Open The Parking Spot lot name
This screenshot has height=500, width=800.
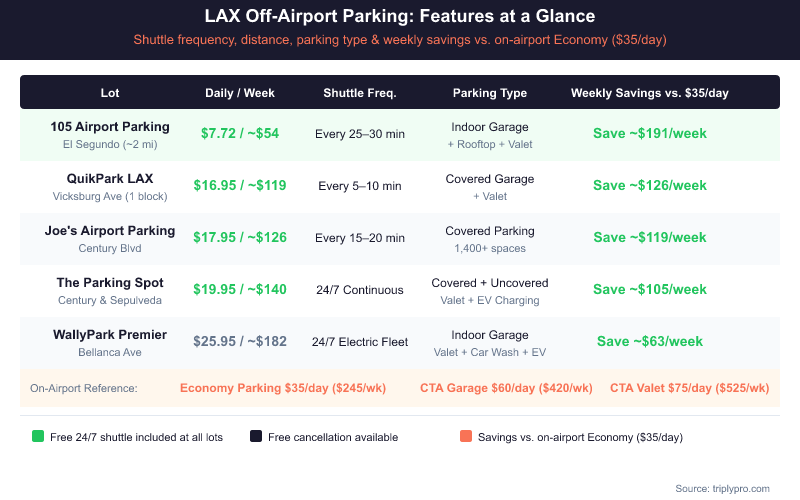[x=110, y=283]
